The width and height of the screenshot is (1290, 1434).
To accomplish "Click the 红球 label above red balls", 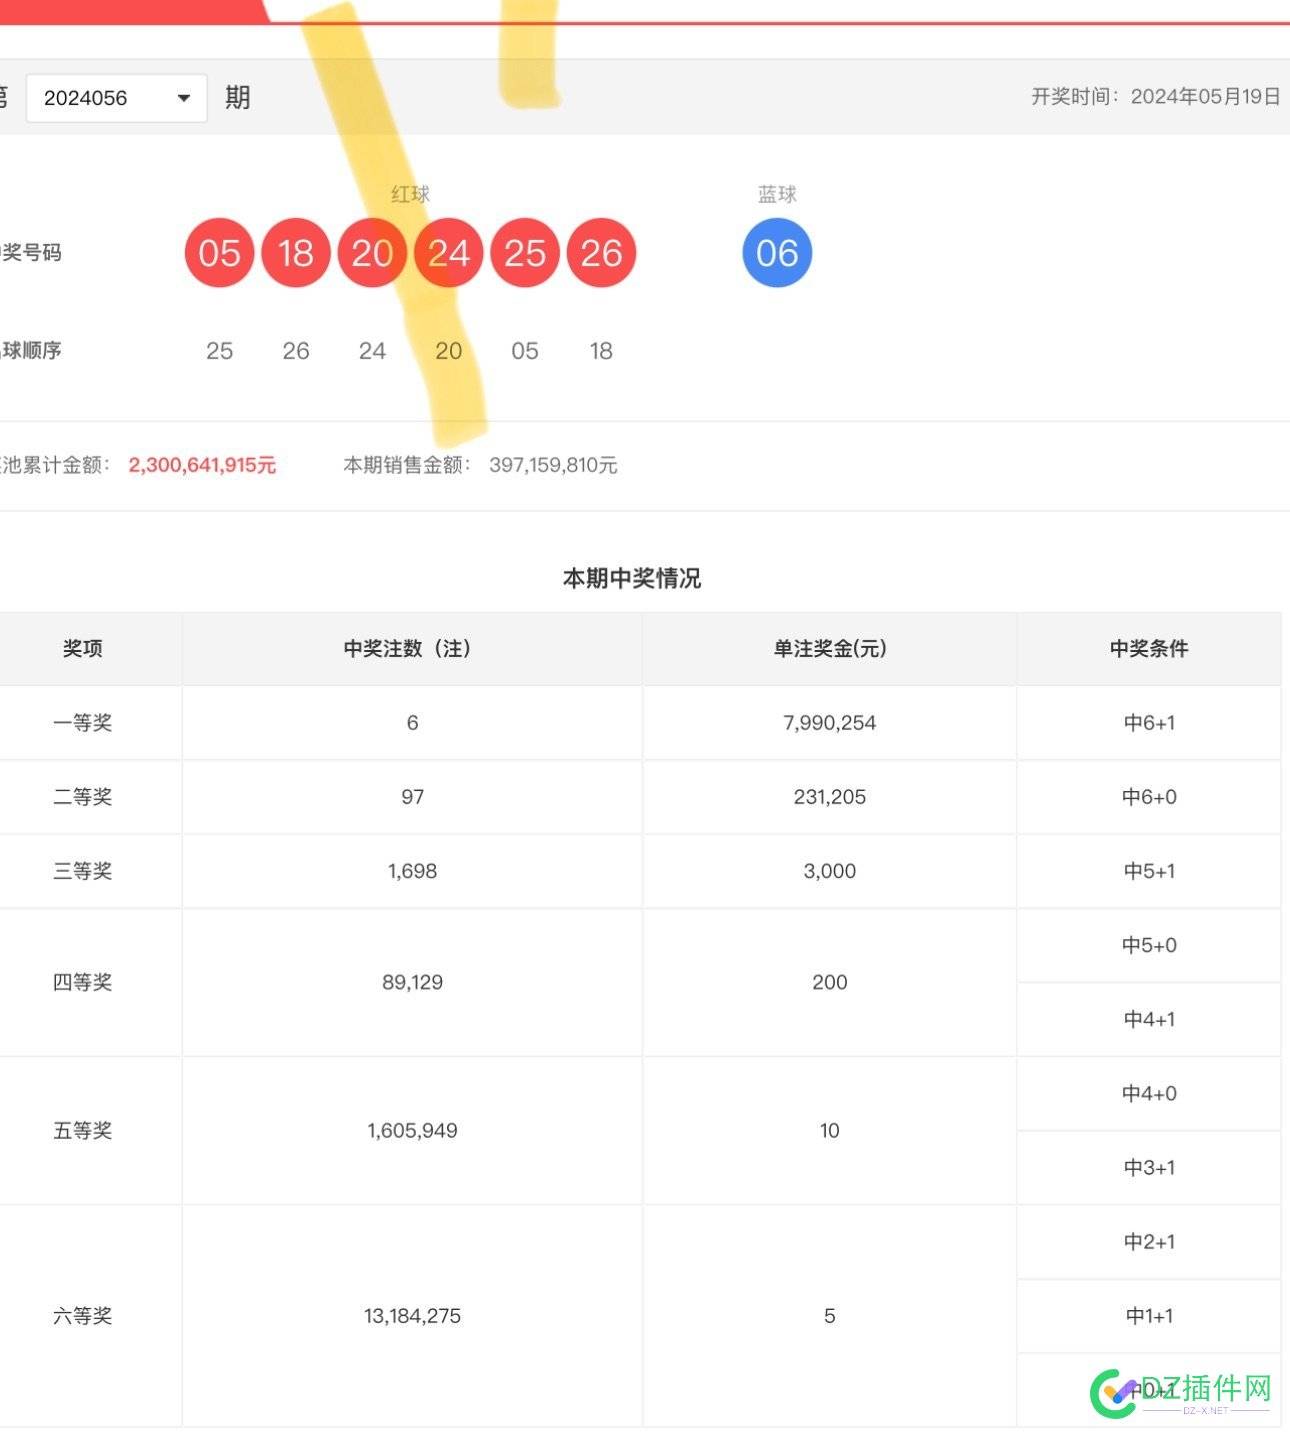I will [x=410, y=194].
